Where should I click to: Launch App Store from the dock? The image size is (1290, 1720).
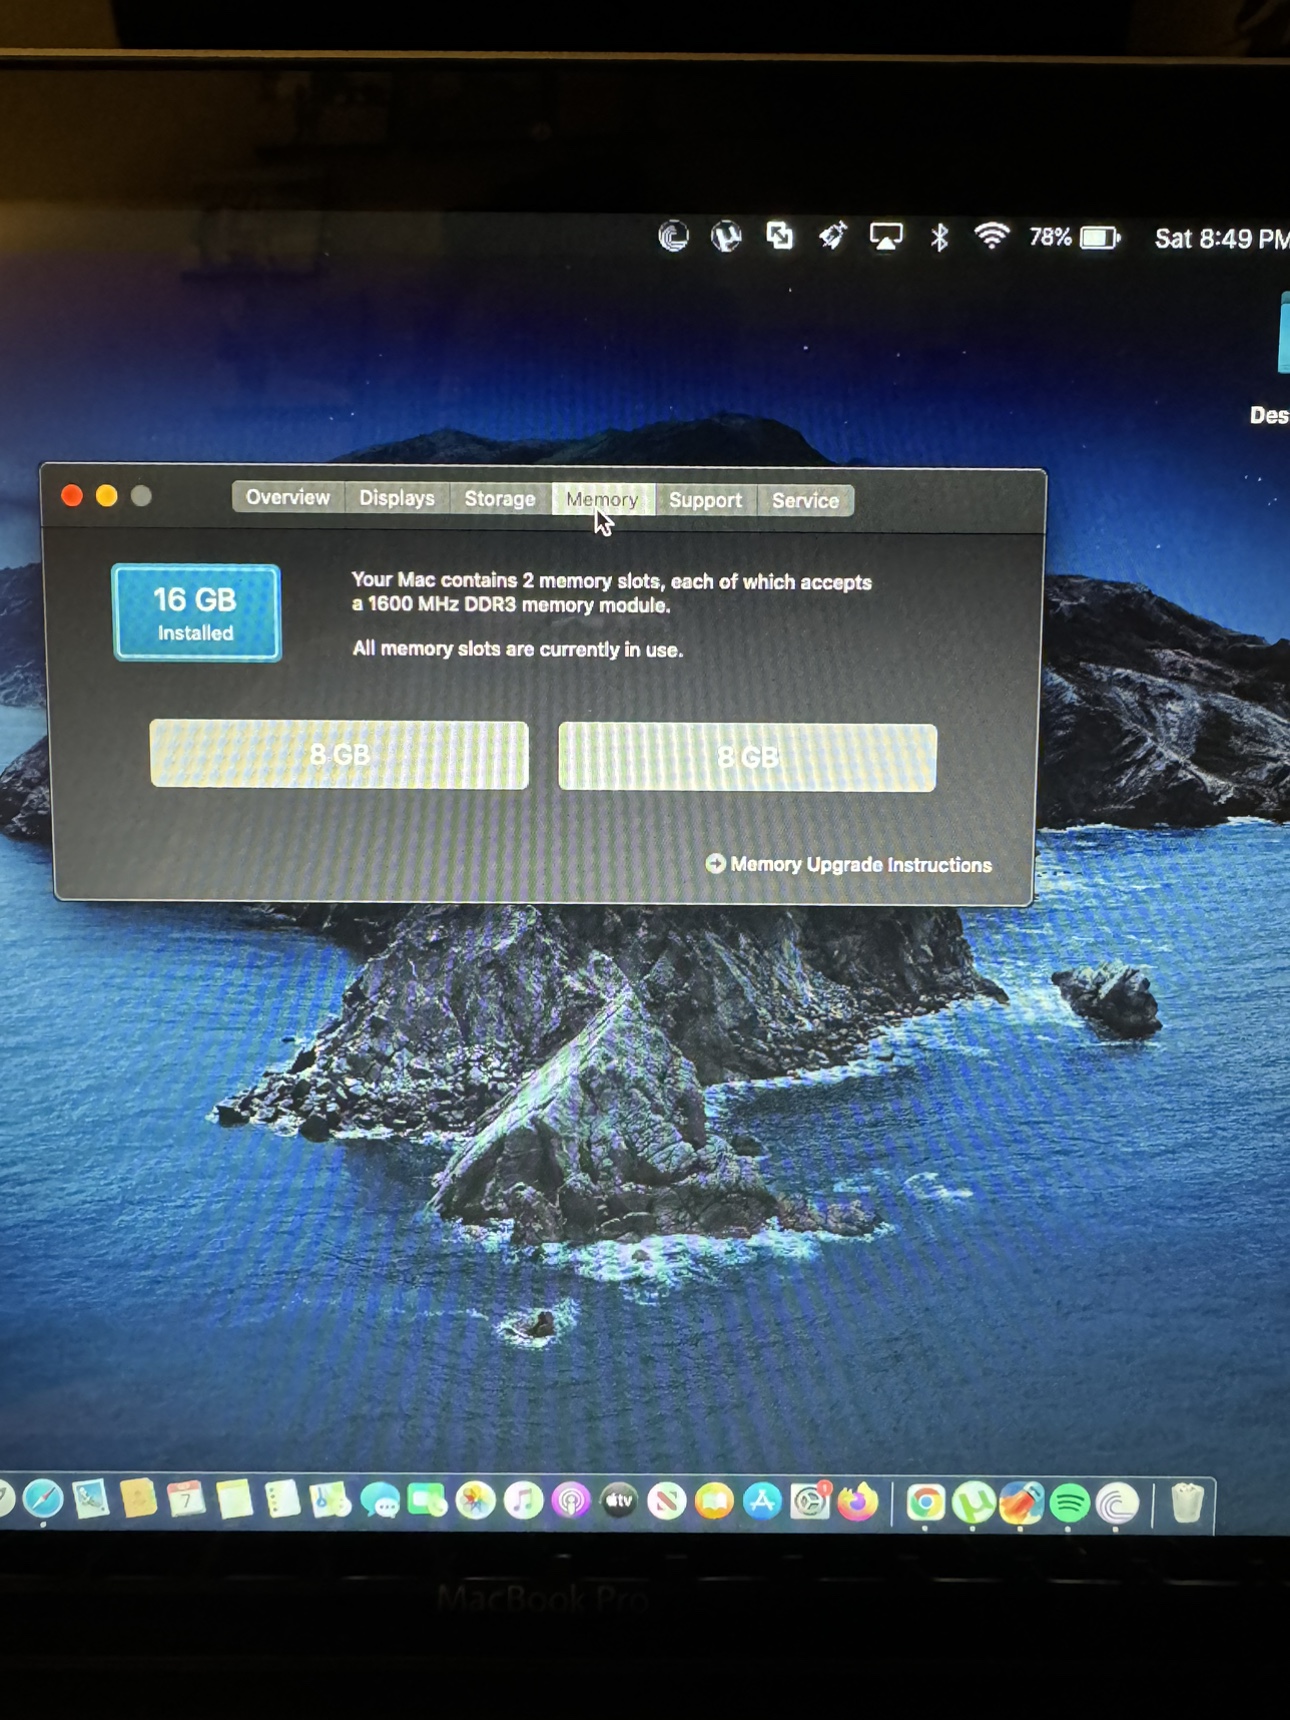[x=762, y=1502]
